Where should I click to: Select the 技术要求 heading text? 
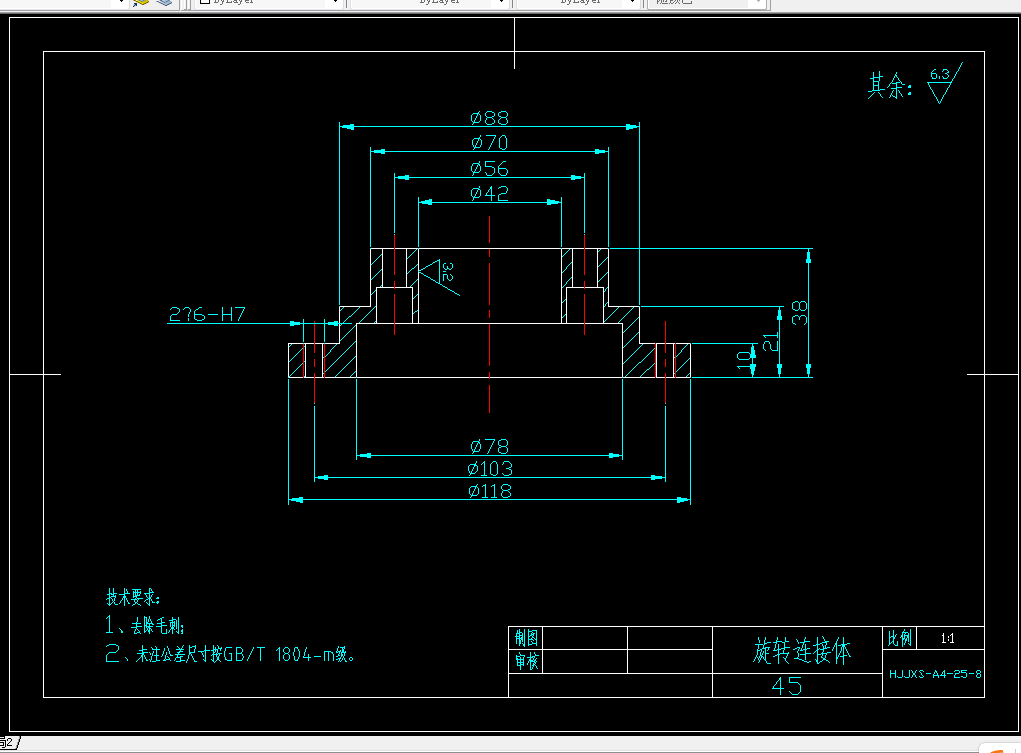point(133,597)
